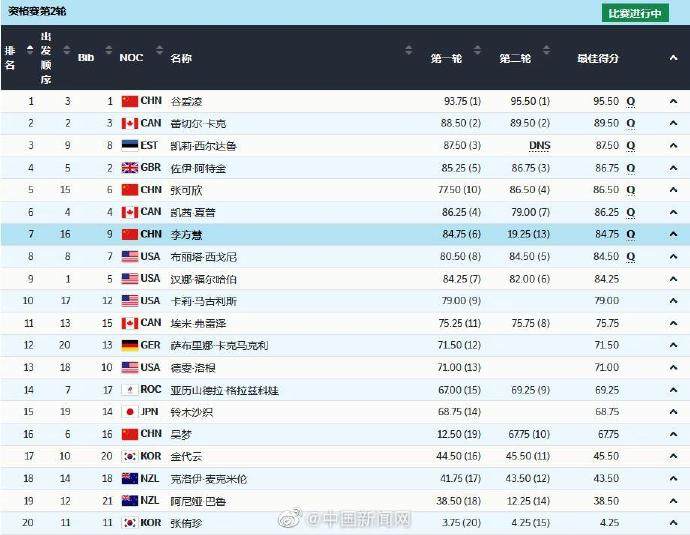Click the Canada flag beside 蕾切尔·卡克

[x=129, y=123]
